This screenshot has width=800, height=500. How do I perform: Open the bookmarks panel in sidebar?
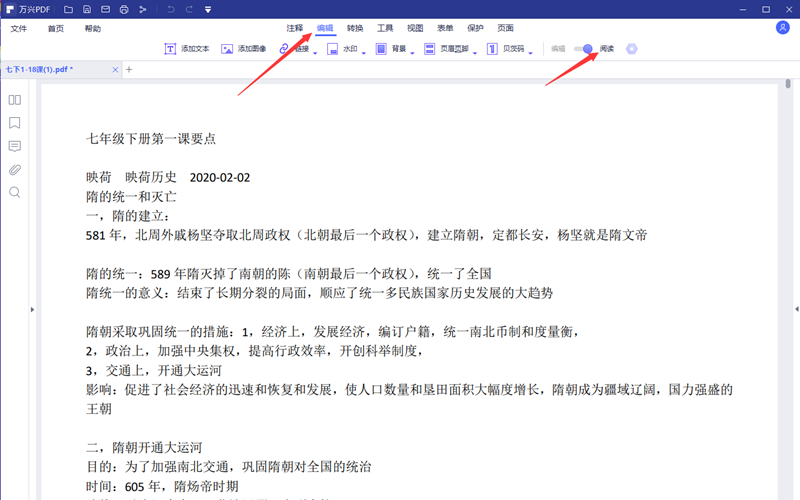click(15, 123)
